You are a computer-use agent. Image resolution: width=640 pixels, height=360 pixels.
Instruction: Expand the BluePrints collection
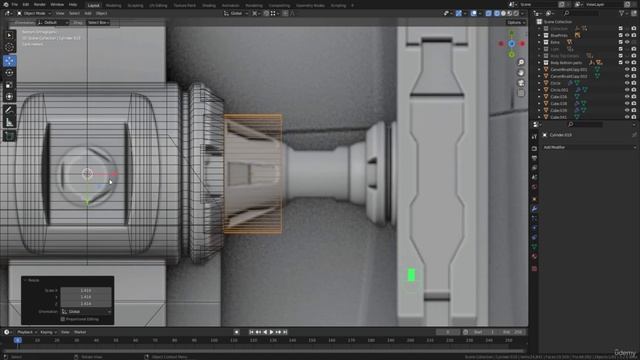pyautogui.click(x=539, y=35)
